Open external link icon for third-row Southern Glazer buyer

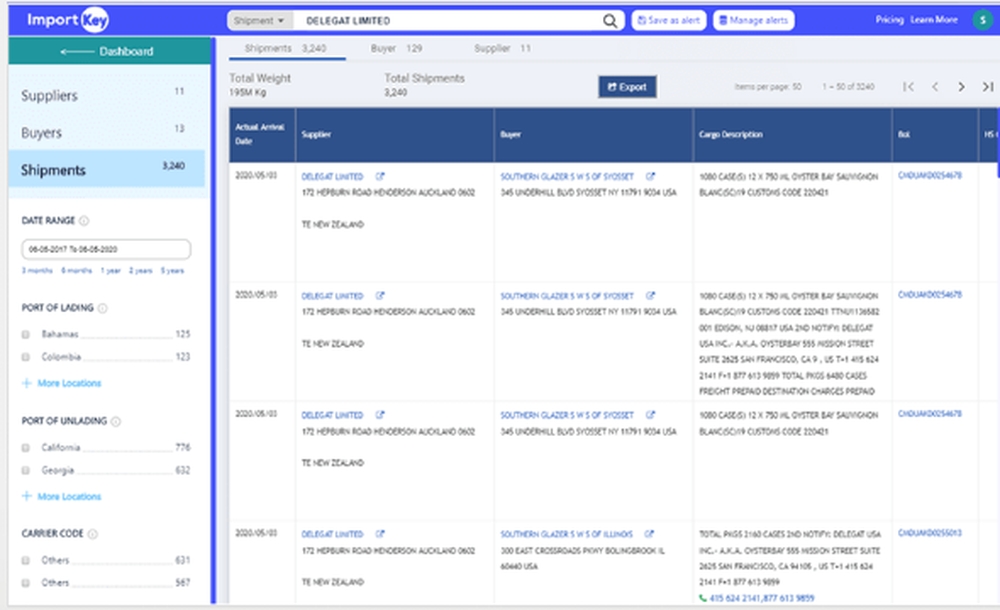point(650,415)
